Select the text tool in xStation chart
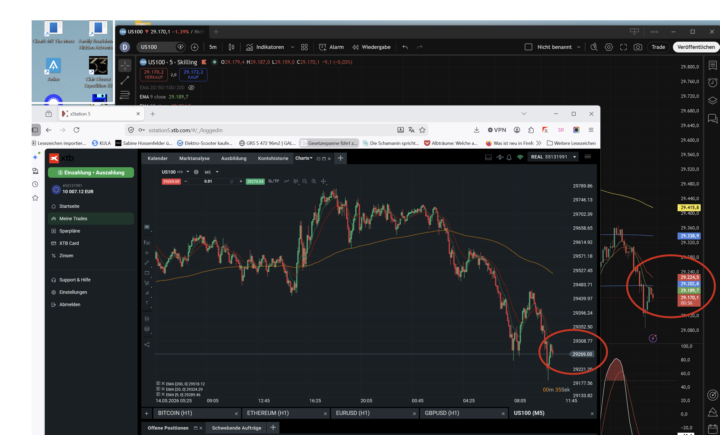720x435 pixels. coord(147,303)
